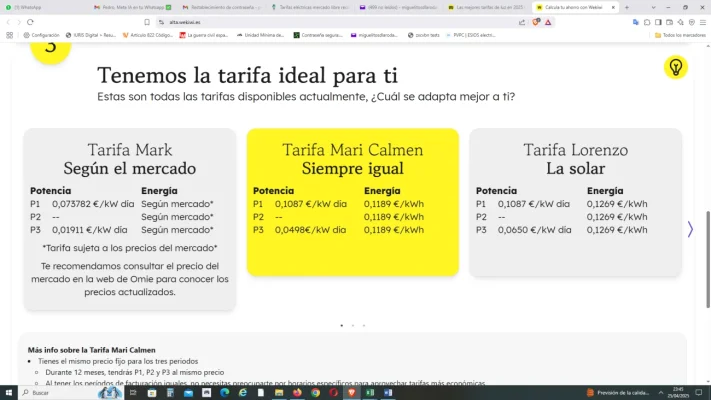This screenshot has height=400, width=711.
Task: Open Task View on the taskbar
Action: point(133,393)
